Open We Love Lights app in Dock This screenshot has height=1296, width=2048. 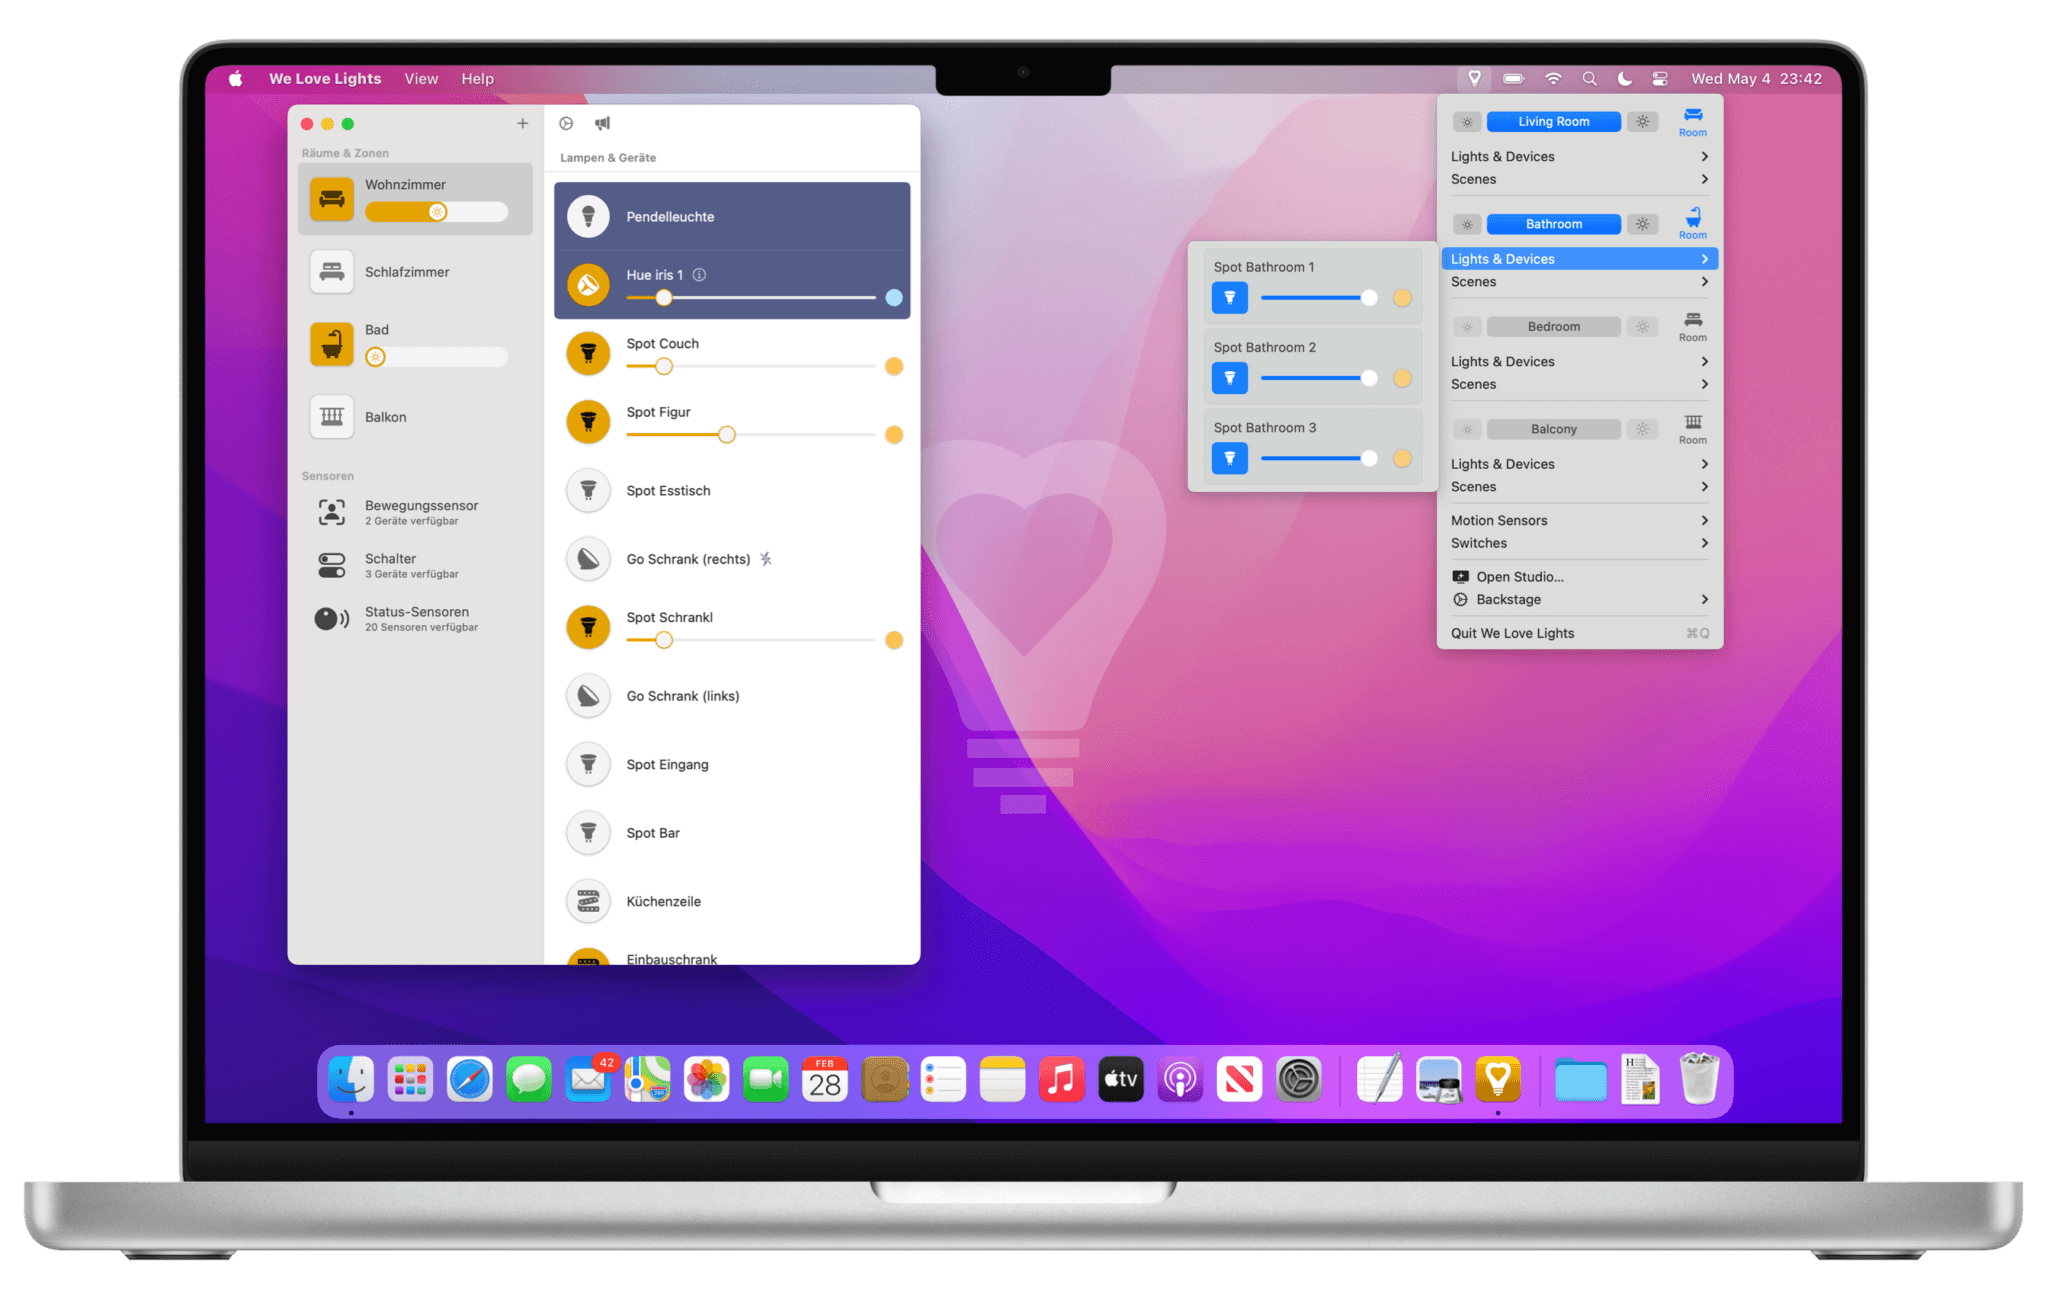coord(1497,1080)
